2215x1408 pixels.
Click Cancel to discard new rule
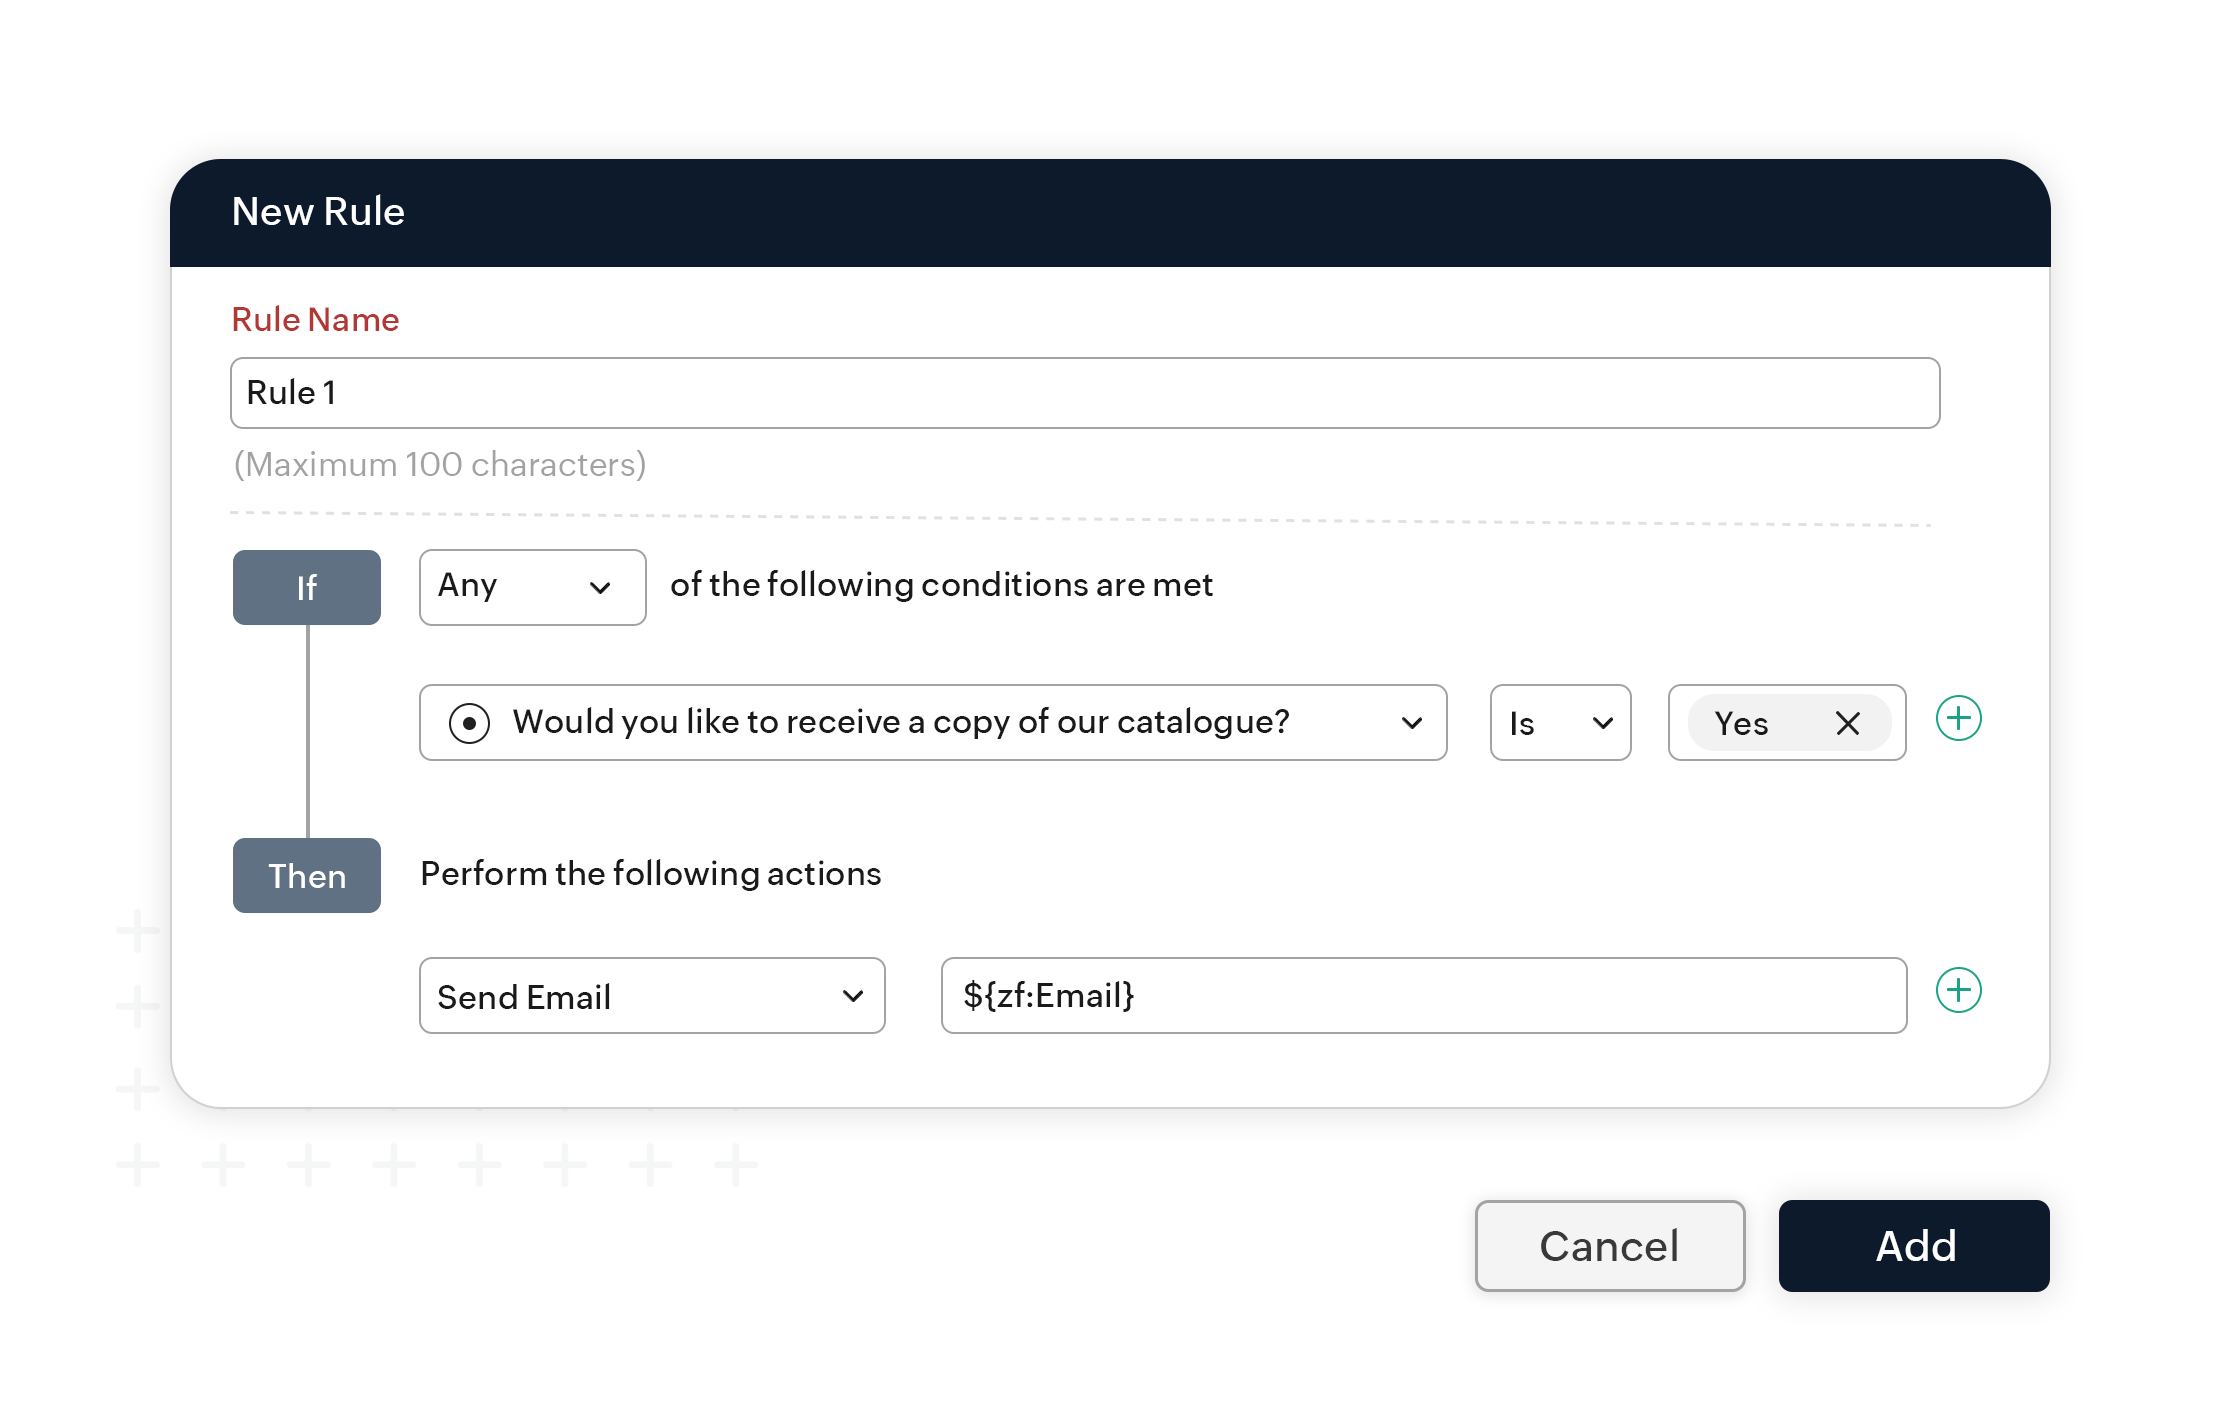coord(1608,1243)
